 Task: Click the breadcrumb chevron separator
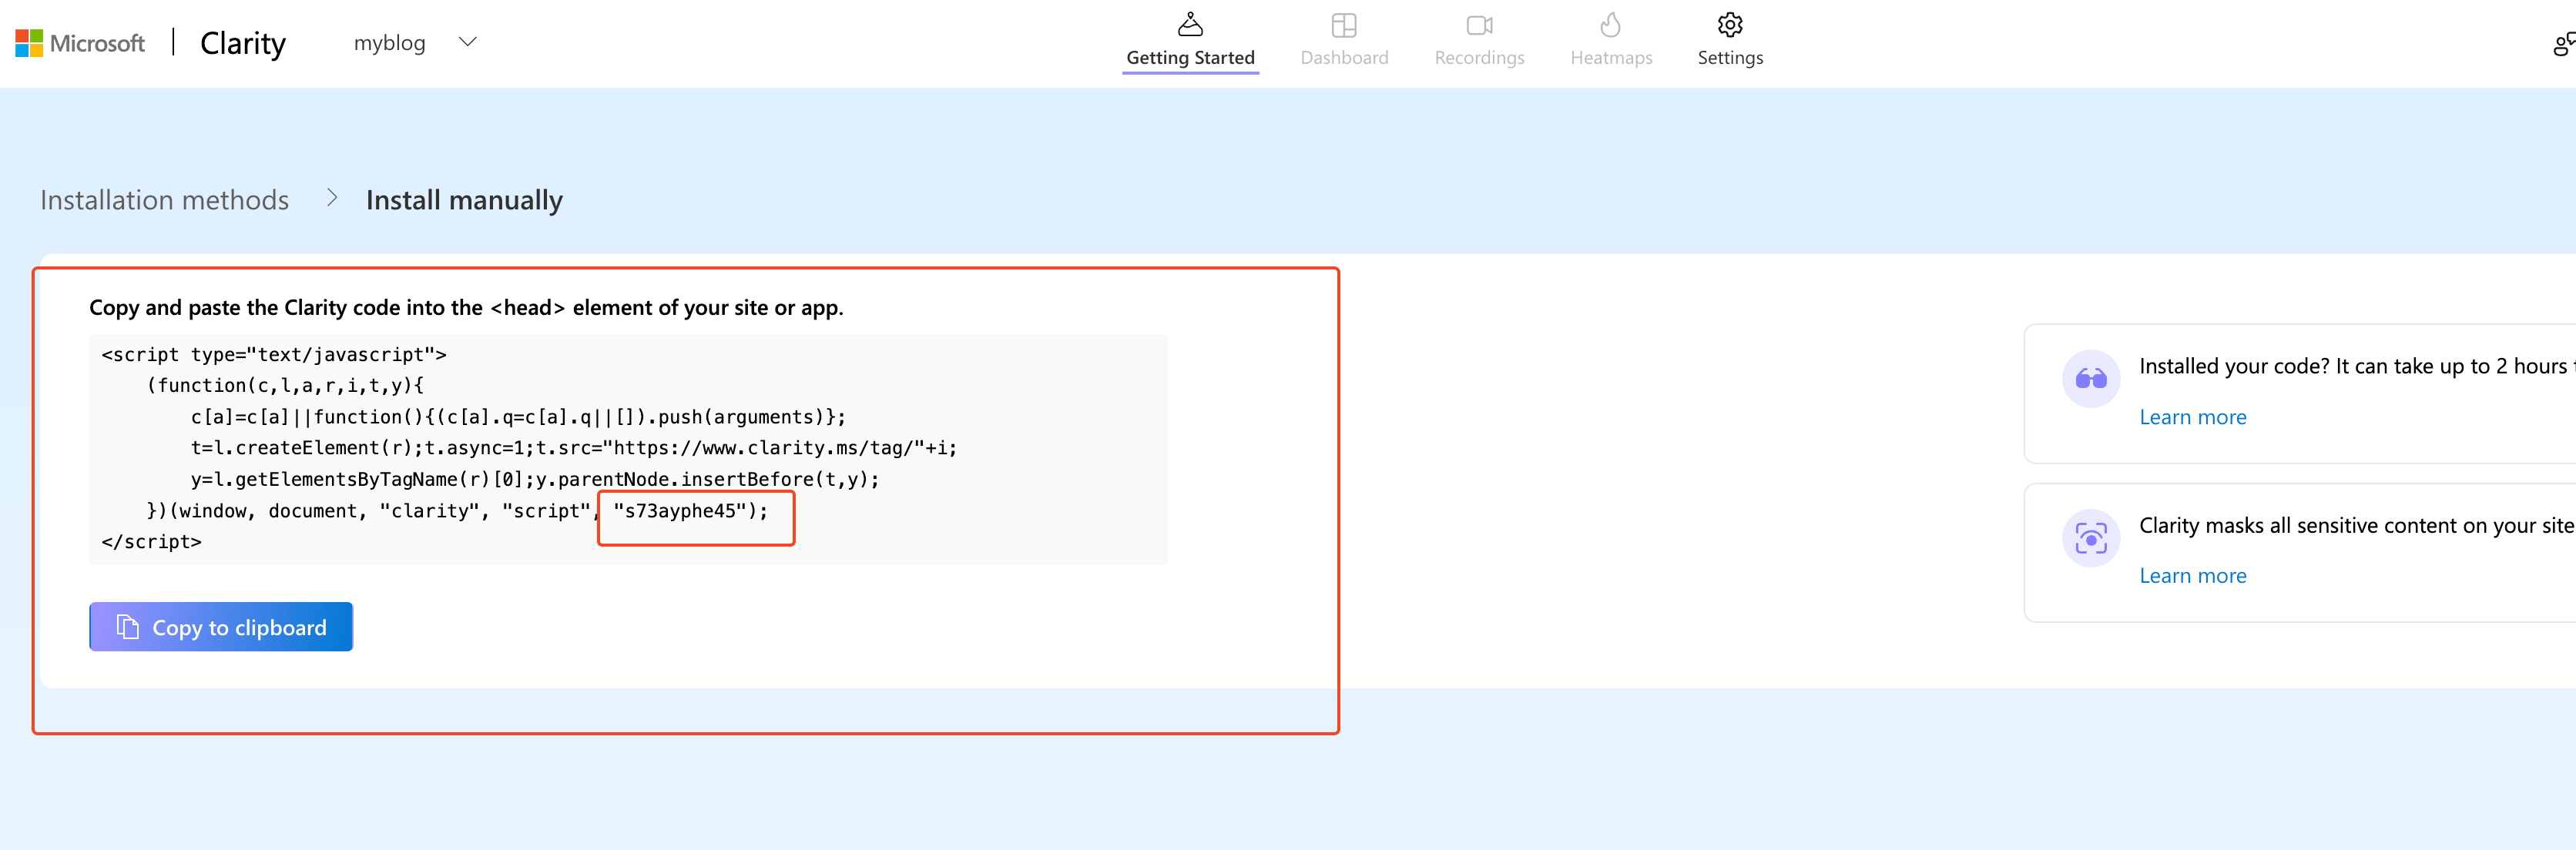pyautogui.click(x=332, y=198)
